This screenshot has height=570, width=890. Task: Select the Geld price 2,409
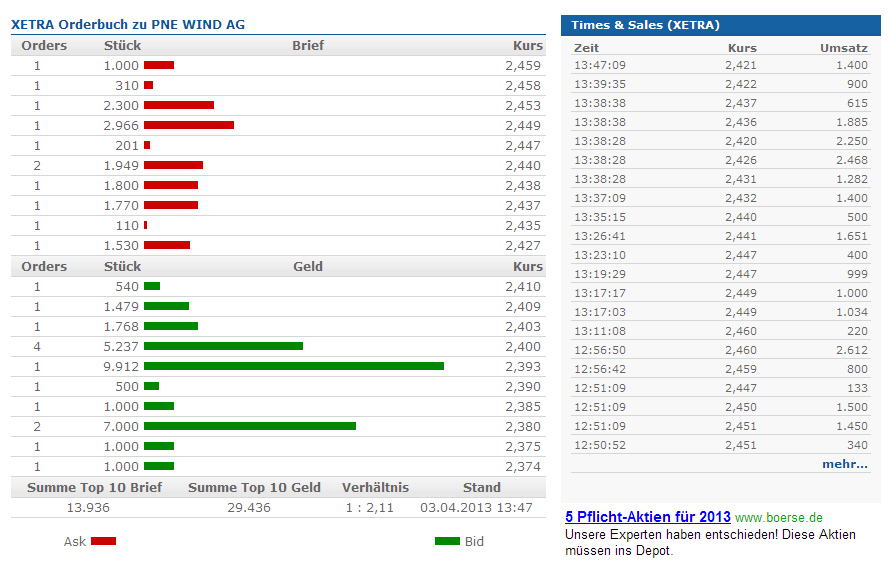523,307
